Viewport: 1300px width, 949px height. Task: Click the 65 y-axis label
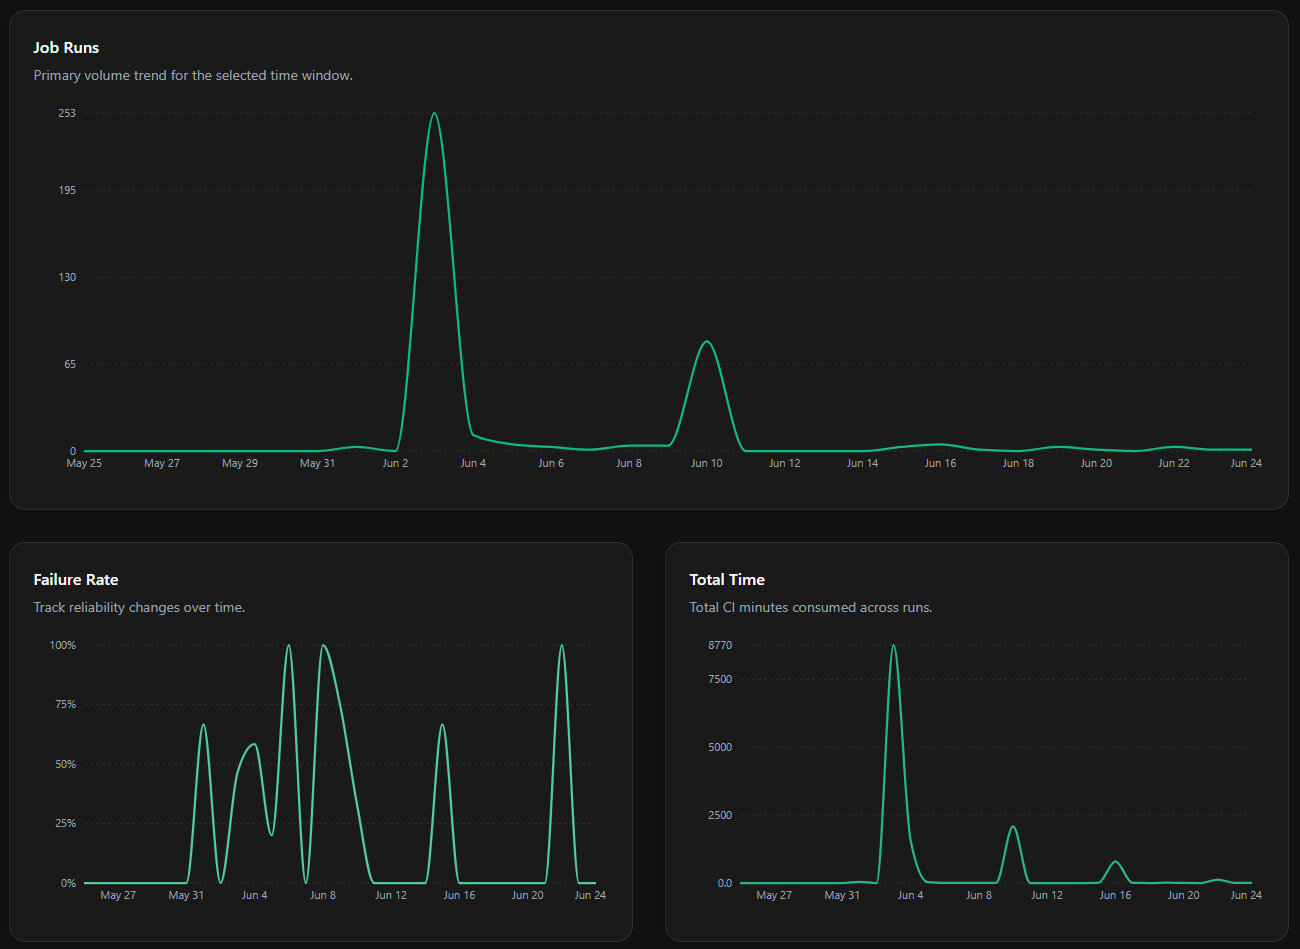(70, 364)
